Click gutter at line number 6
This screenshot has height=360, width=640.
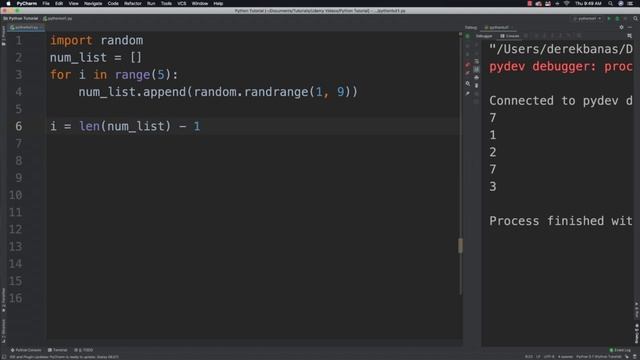[x=19, y=126]
